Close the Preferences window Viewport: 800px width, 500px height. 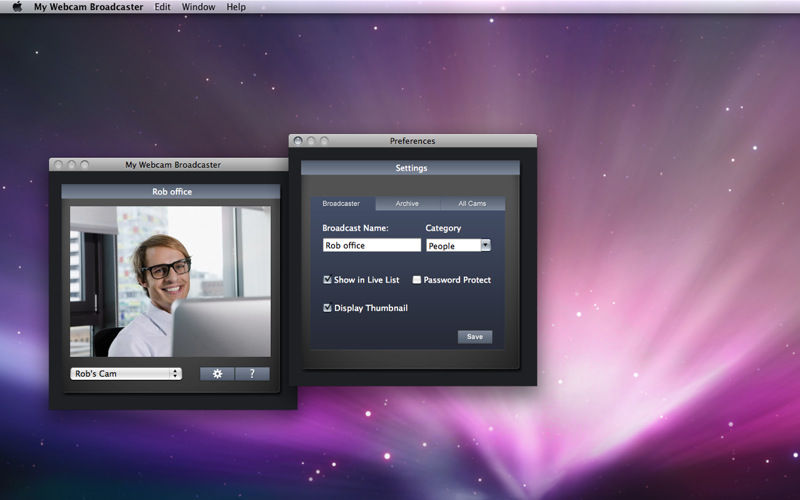click(x=298, y=141)
